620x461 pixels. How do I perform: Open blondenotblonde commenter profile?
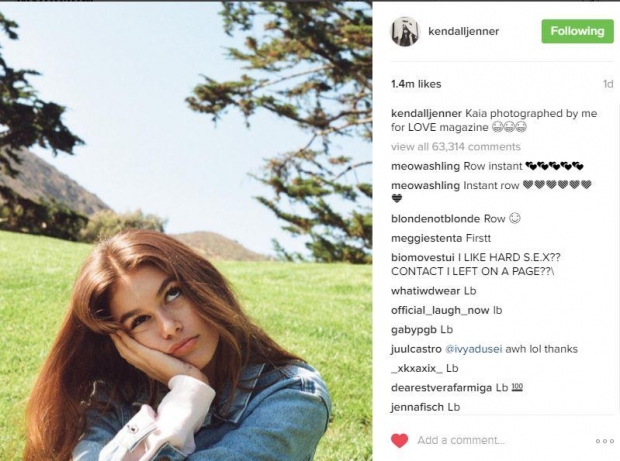point(435,218)
